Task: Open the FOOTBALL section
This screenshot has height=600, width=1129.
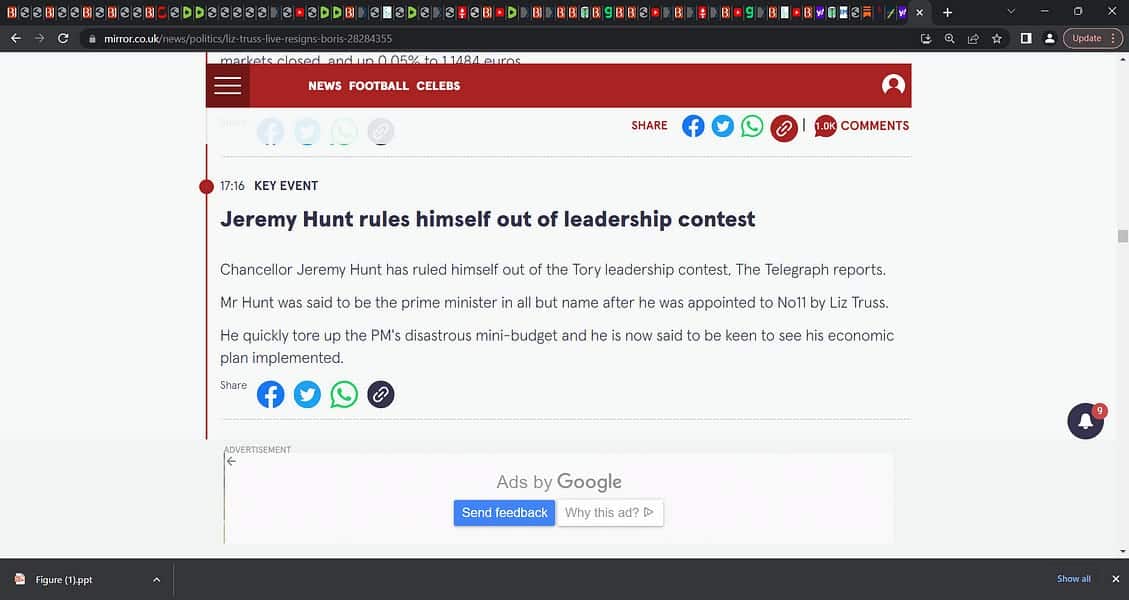Action: [x=379, y=86]
